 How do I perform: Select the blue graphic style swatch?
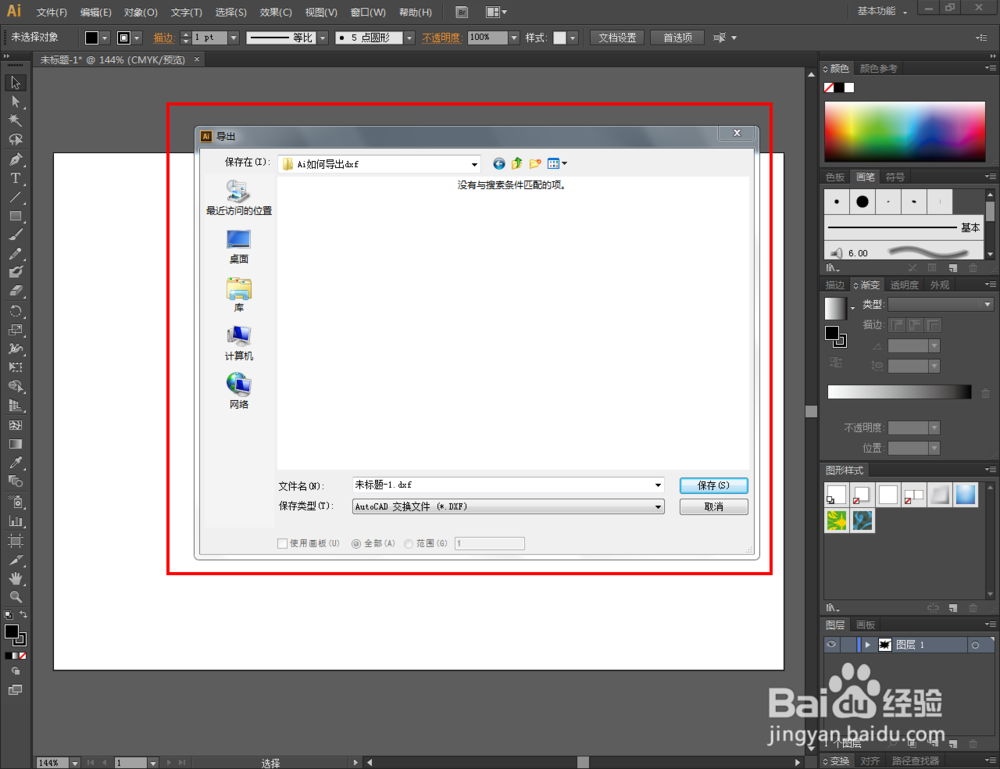pos(966,495)
